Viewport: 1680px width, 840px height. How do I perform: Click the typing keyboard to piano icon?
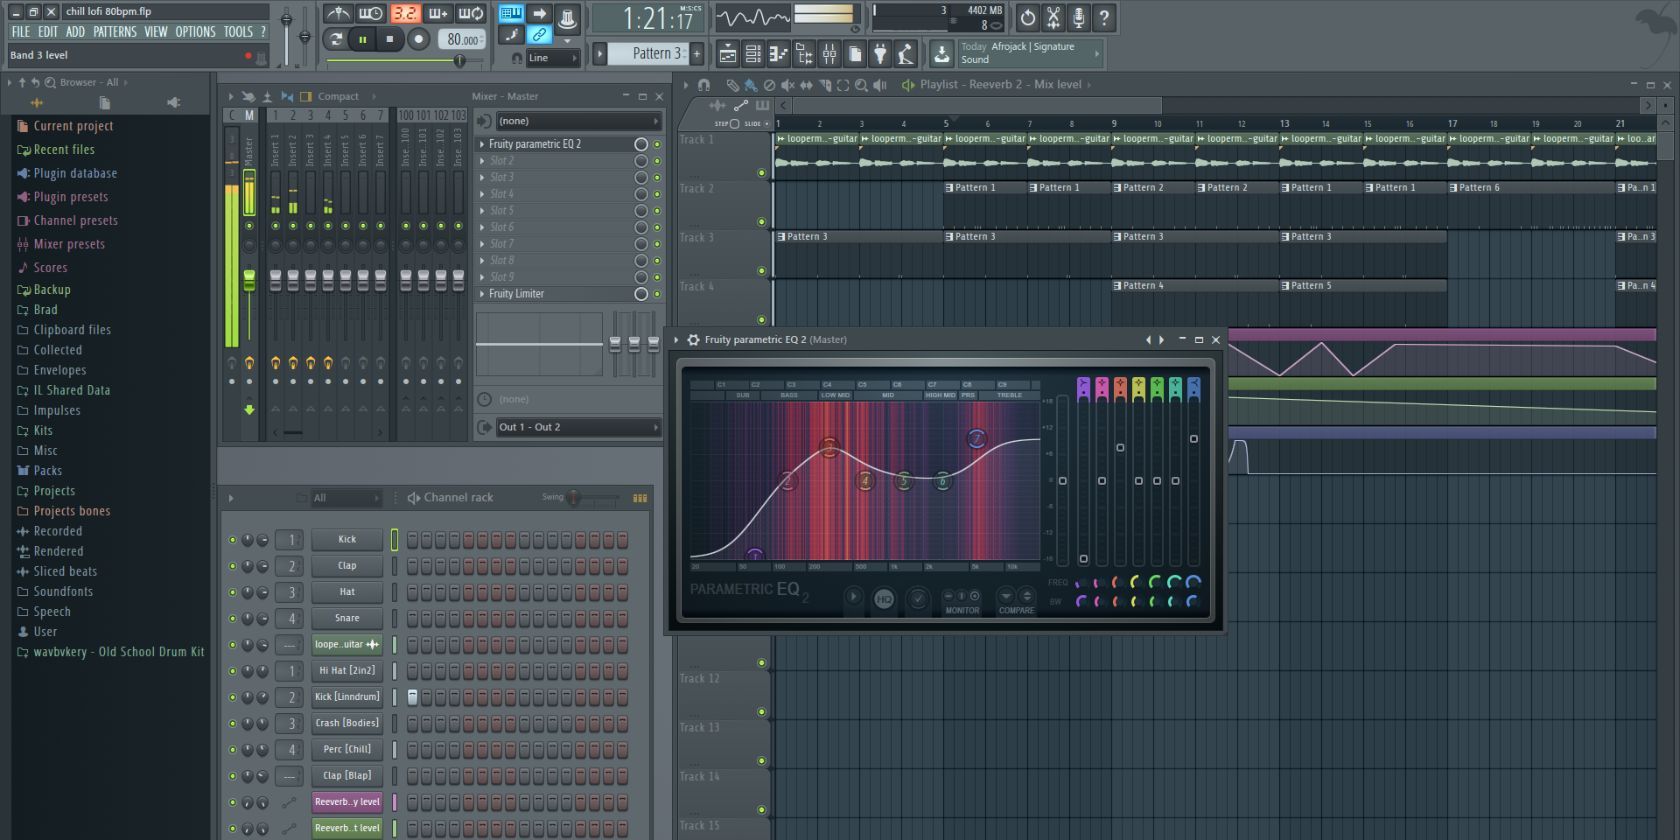click(x=511, y=13)
